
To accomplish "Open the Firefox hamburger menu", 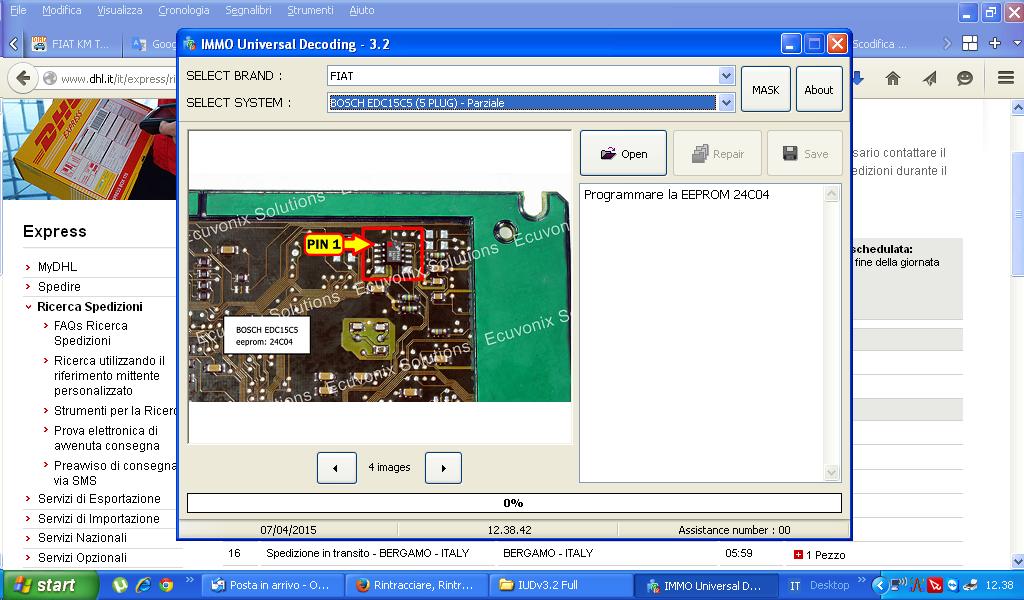I will (x=1006, y=78).
